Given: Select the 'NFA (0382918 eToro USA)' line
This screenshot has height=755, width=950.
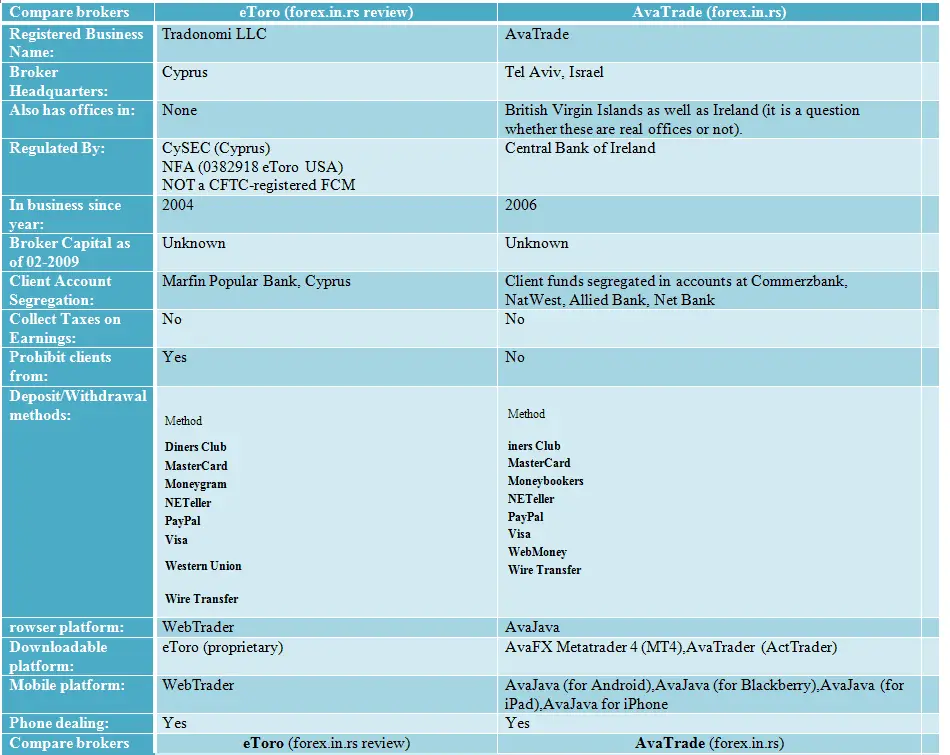Looking at the screenshot, I should pos(253,167).
